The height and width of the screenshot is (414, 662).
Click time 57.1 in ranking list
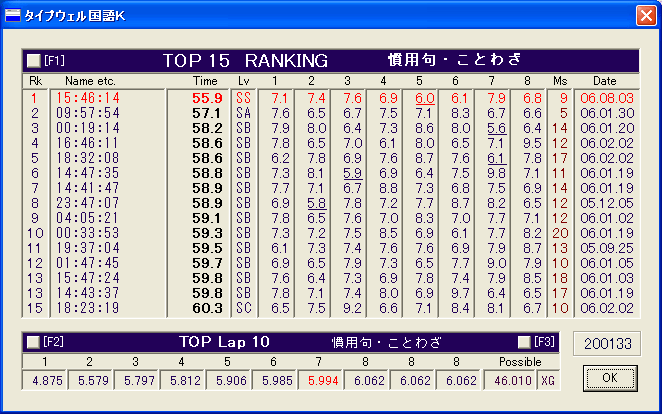207,113
